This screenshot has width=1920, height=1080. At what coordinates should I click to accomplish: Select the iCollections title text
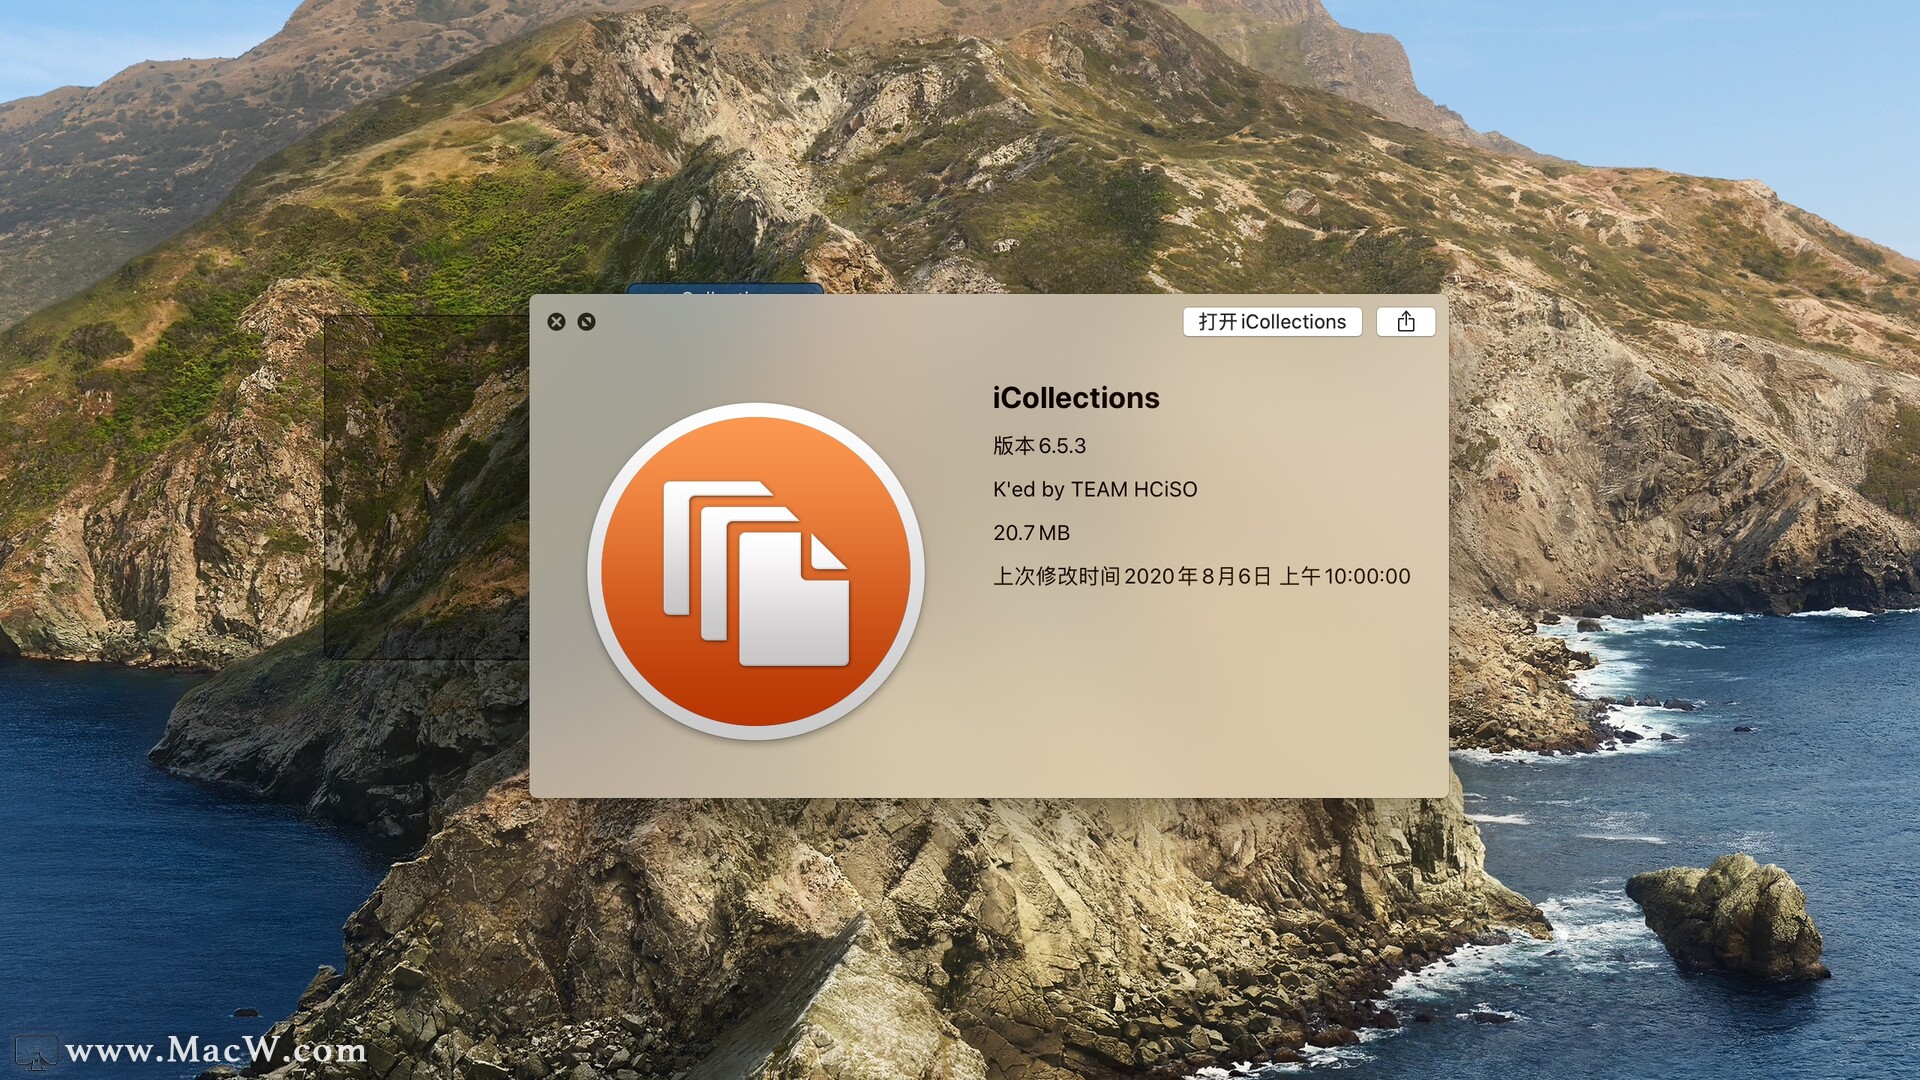[x=1076, y=398]
